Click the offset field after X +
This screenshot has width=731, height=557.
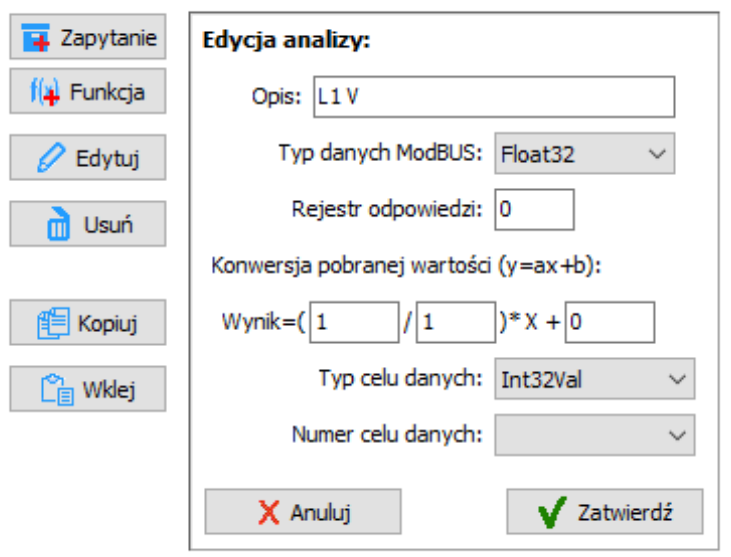(x=610, y=322)
